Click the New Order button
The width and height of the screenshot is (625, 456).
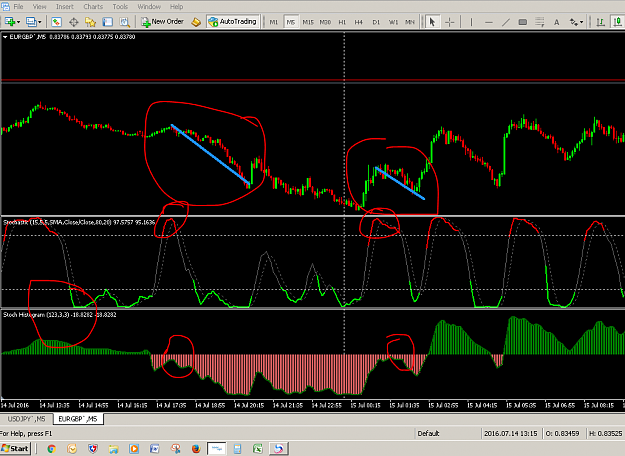(x=162, y=22)
